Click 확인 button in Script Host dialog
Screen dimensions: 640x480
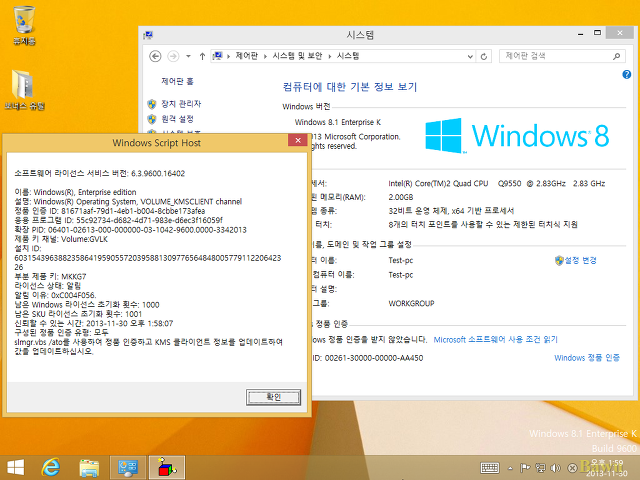click(x=273, y=397)
